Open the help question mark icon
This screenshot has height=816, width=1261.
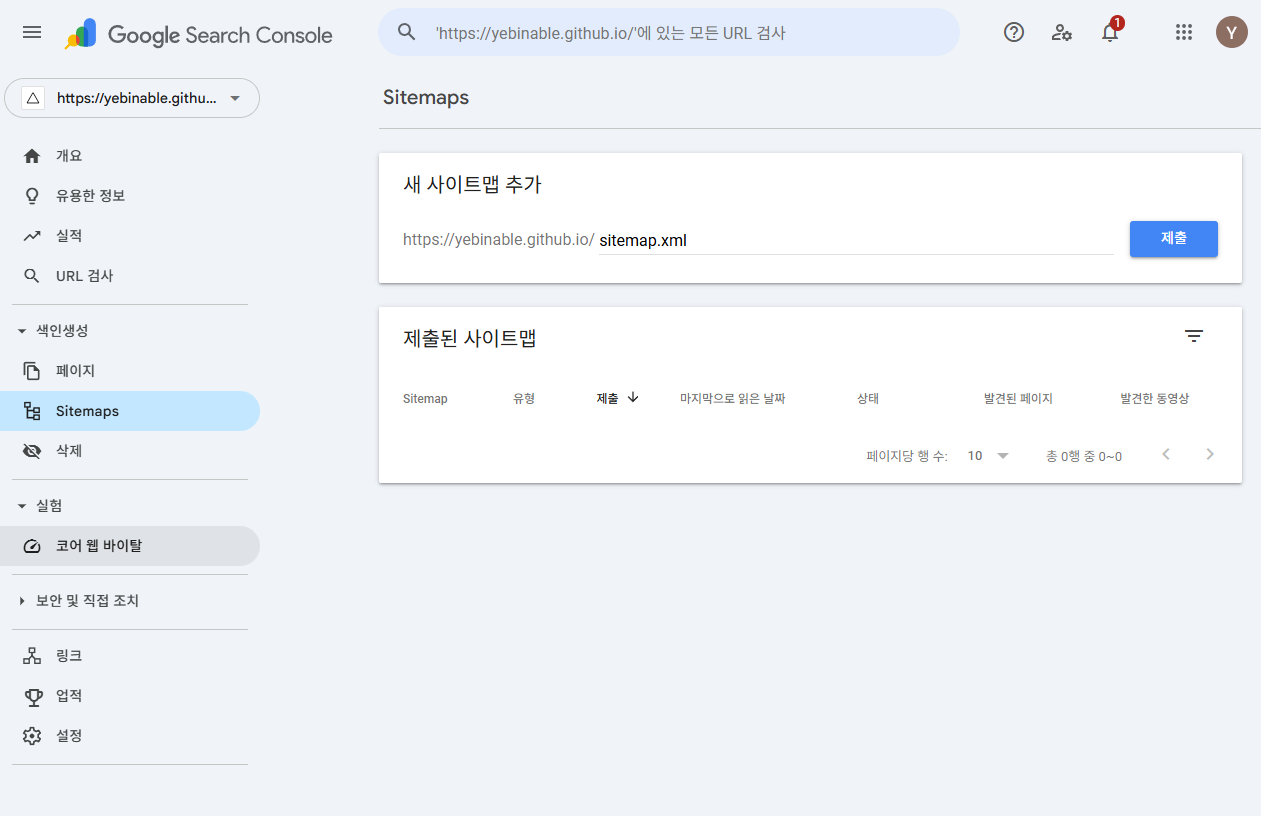point(1014,32)
